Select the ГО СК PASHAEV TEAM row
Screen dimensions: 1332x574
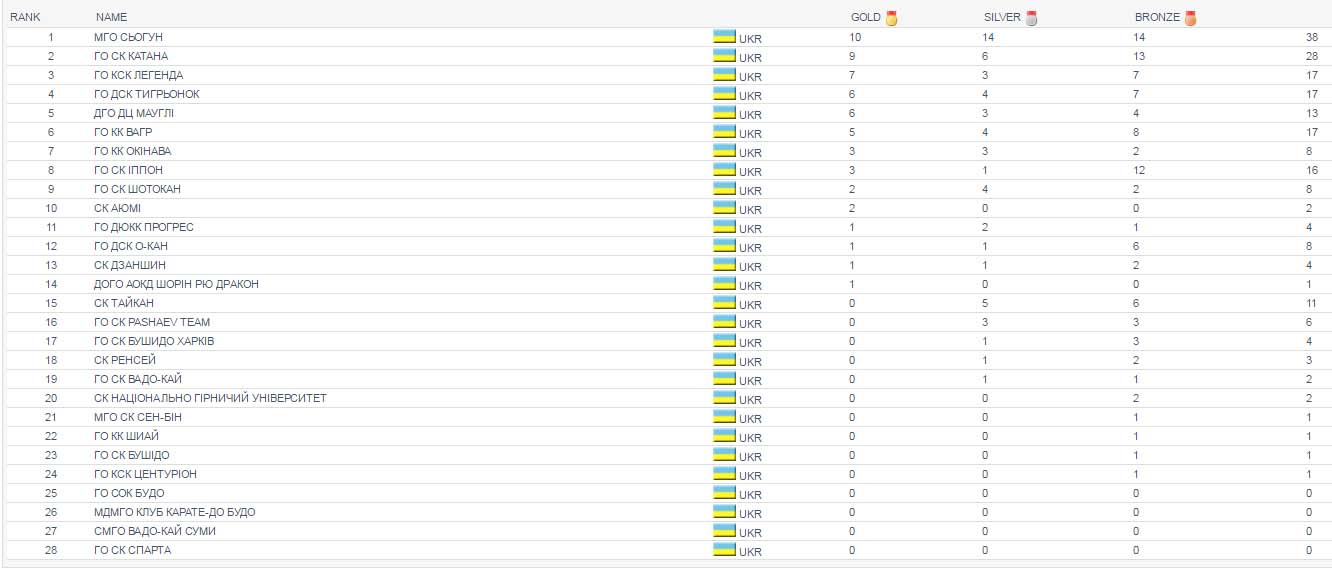[x=151, y=322]
